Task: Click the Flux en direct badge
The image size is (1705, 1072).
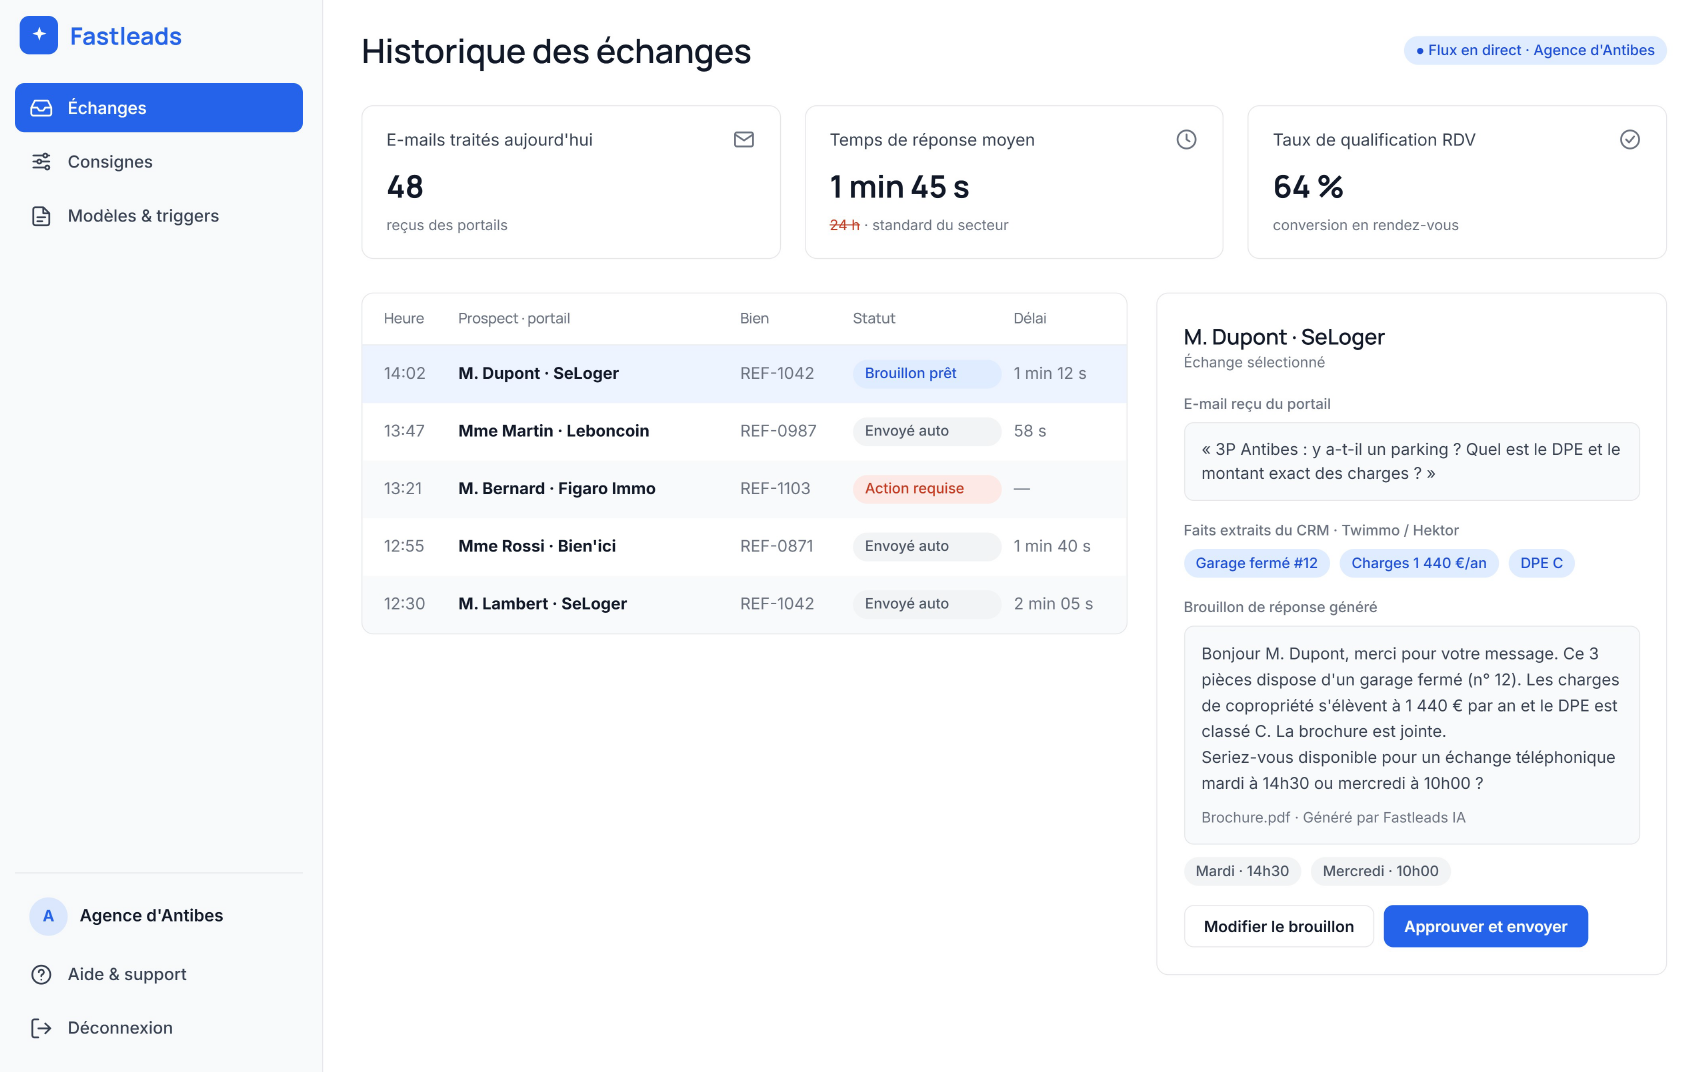Action: click(1535, 50)
